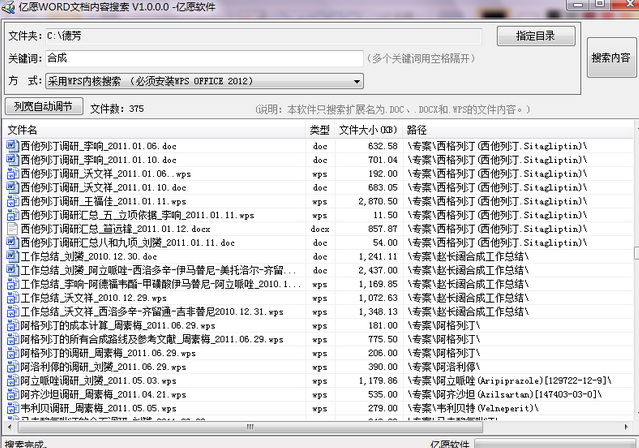Screen dimensions: 639x448
Task: Click size value 2,437.00
Action: (x=378, y=270)
